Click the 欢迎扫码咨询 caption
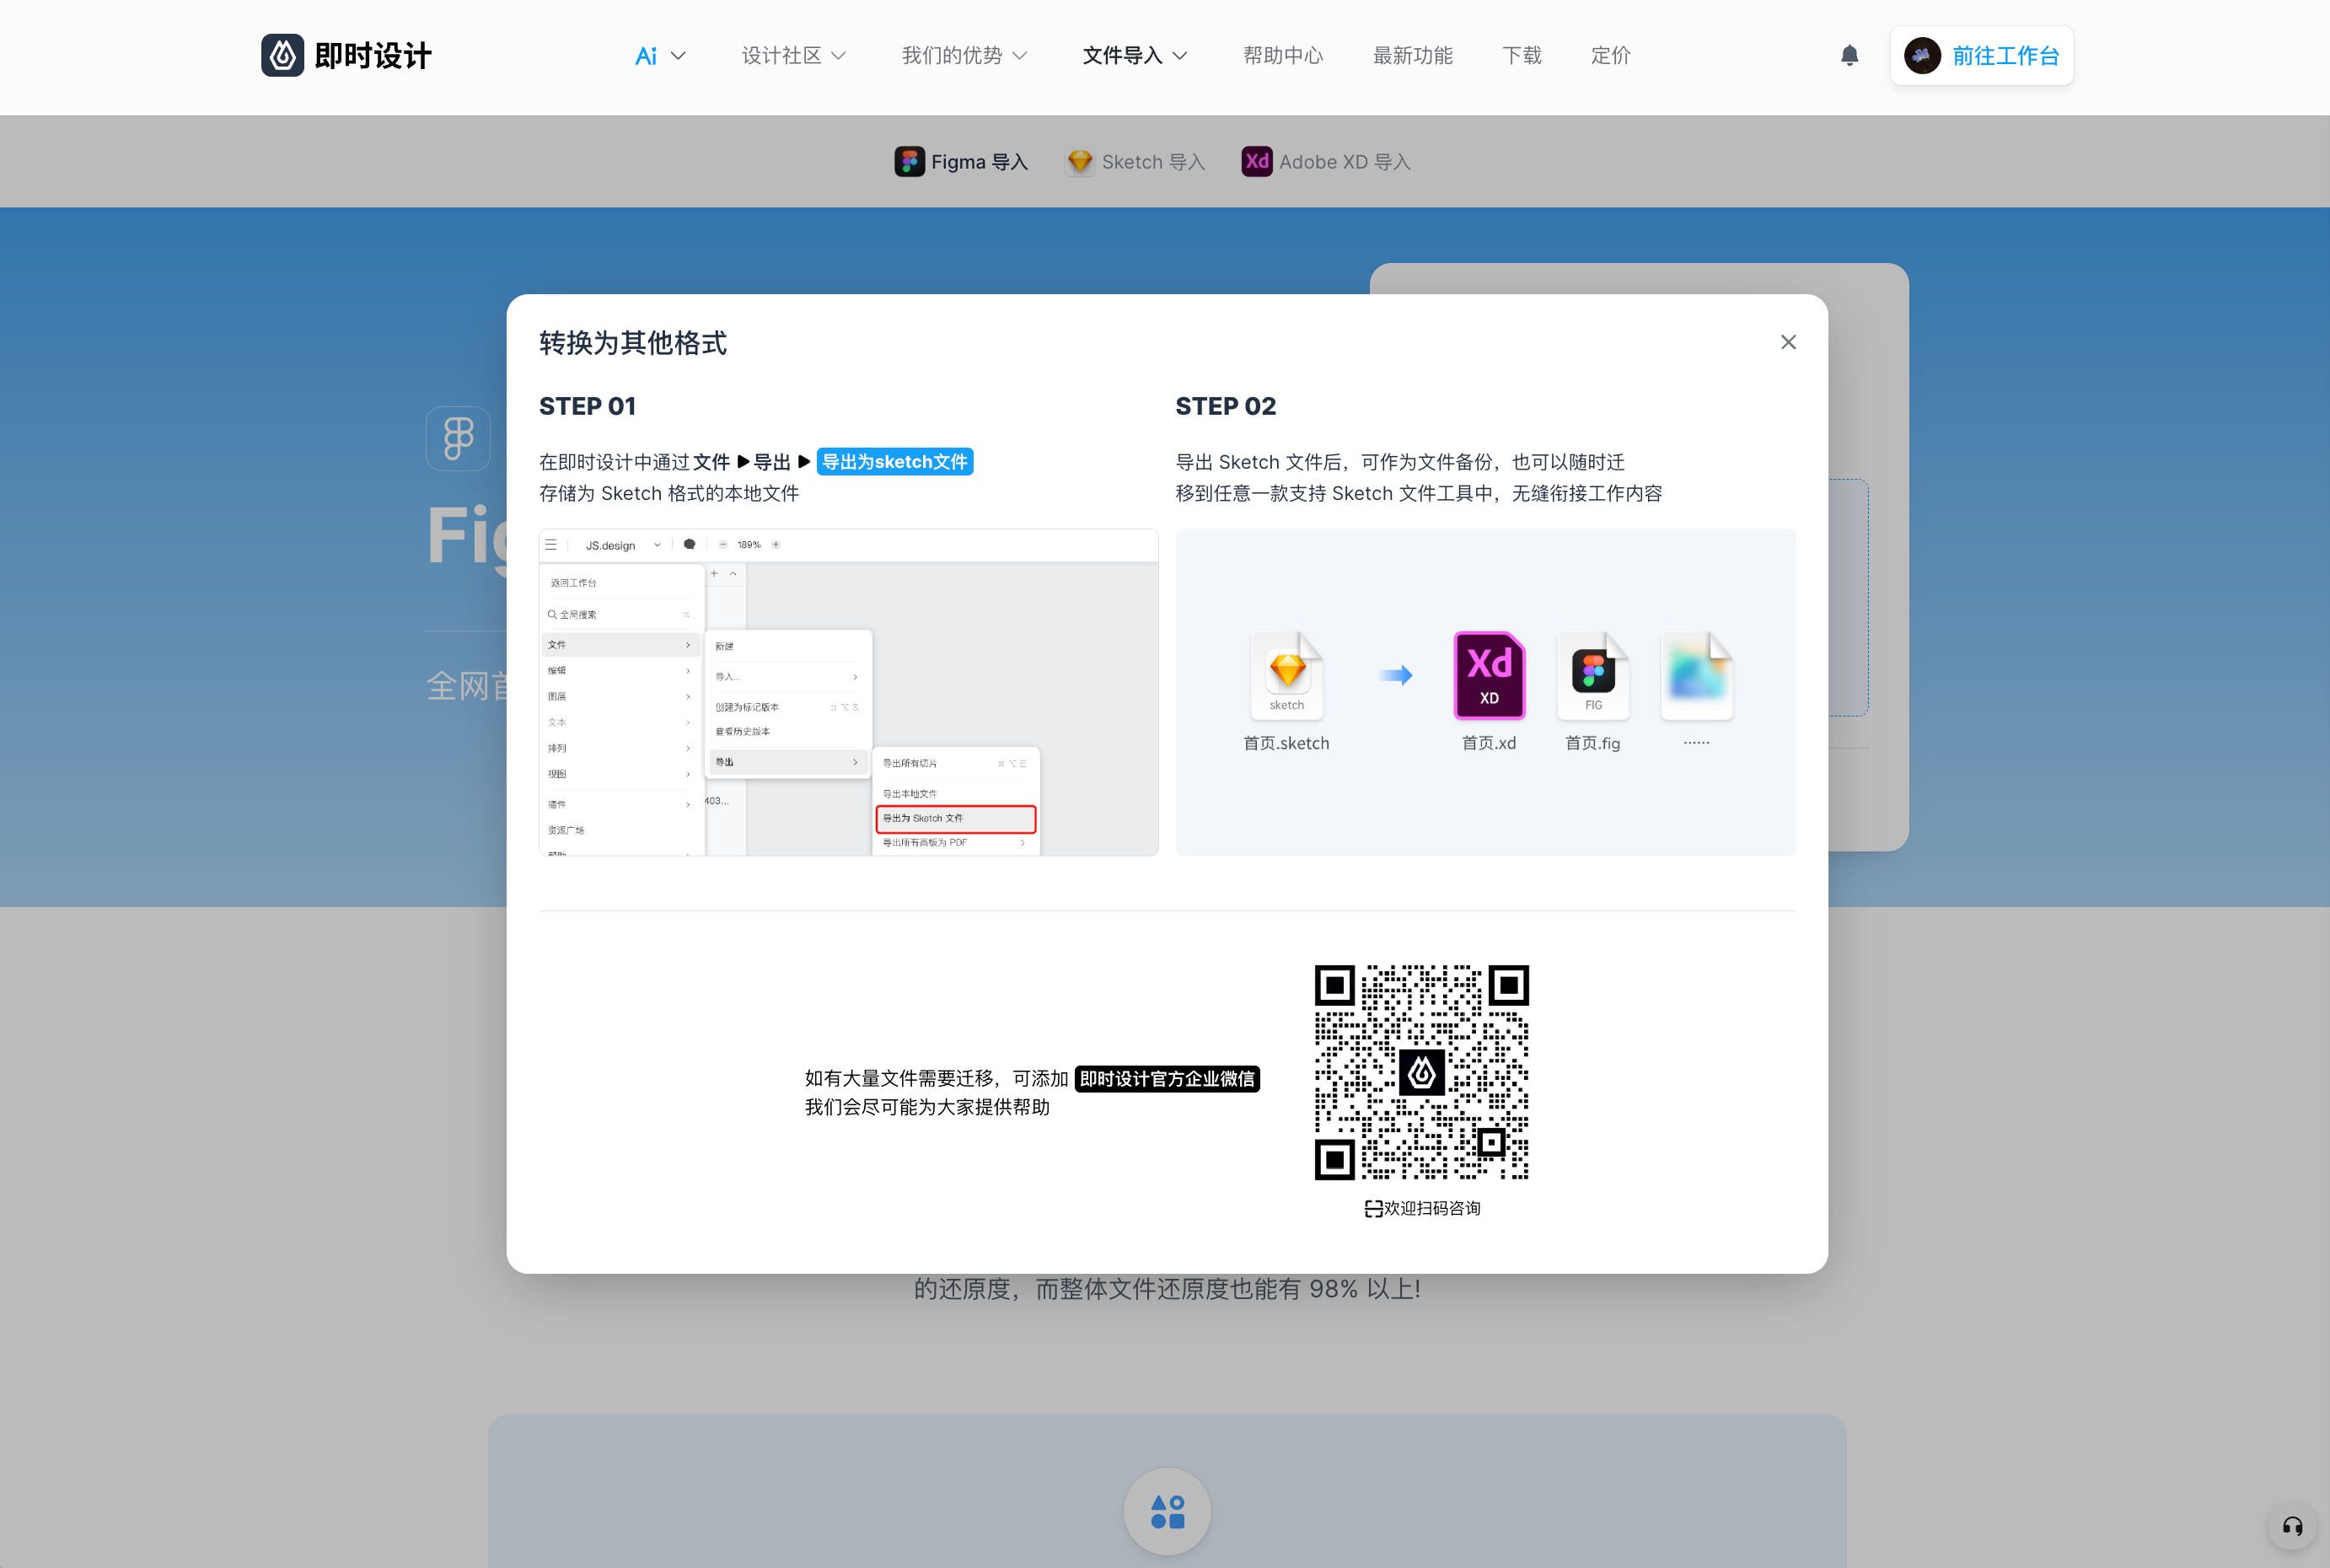Image resolution: width=2330 pixels, height=1568 pixels. pos(1432,1208)
